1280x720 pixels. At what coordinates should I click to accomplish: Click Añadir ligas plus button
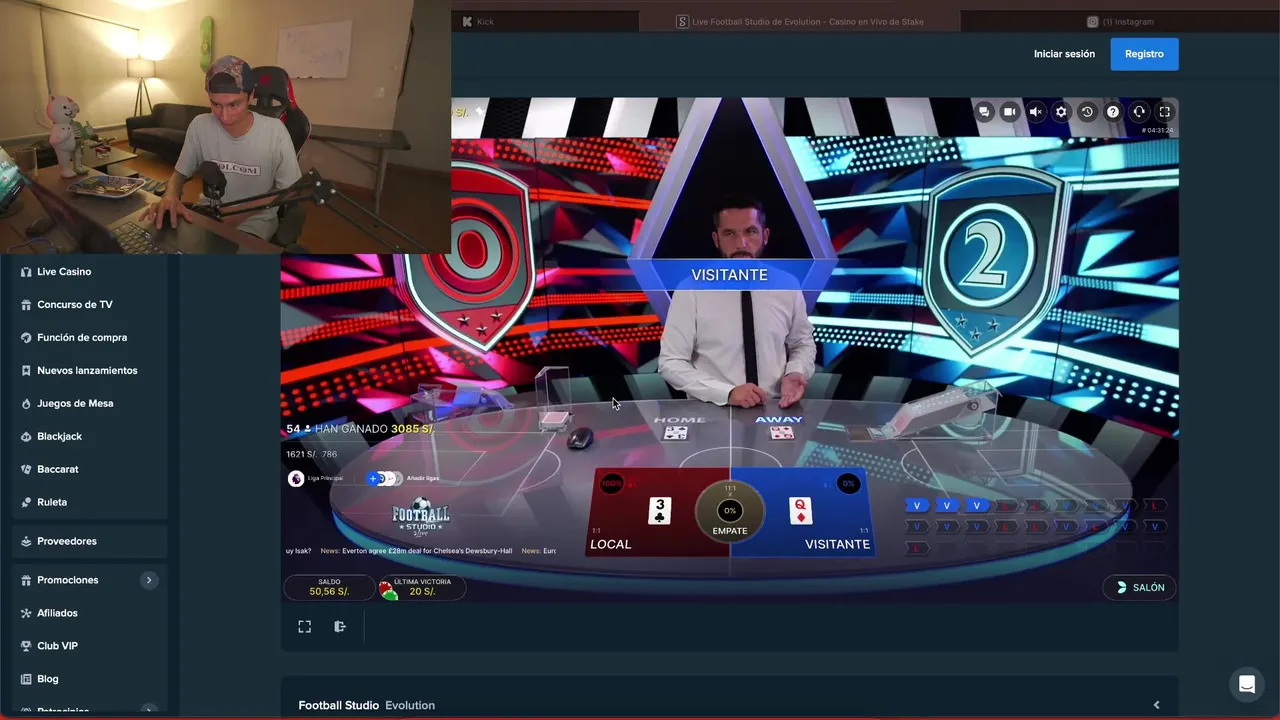click(x=373, y=478)
